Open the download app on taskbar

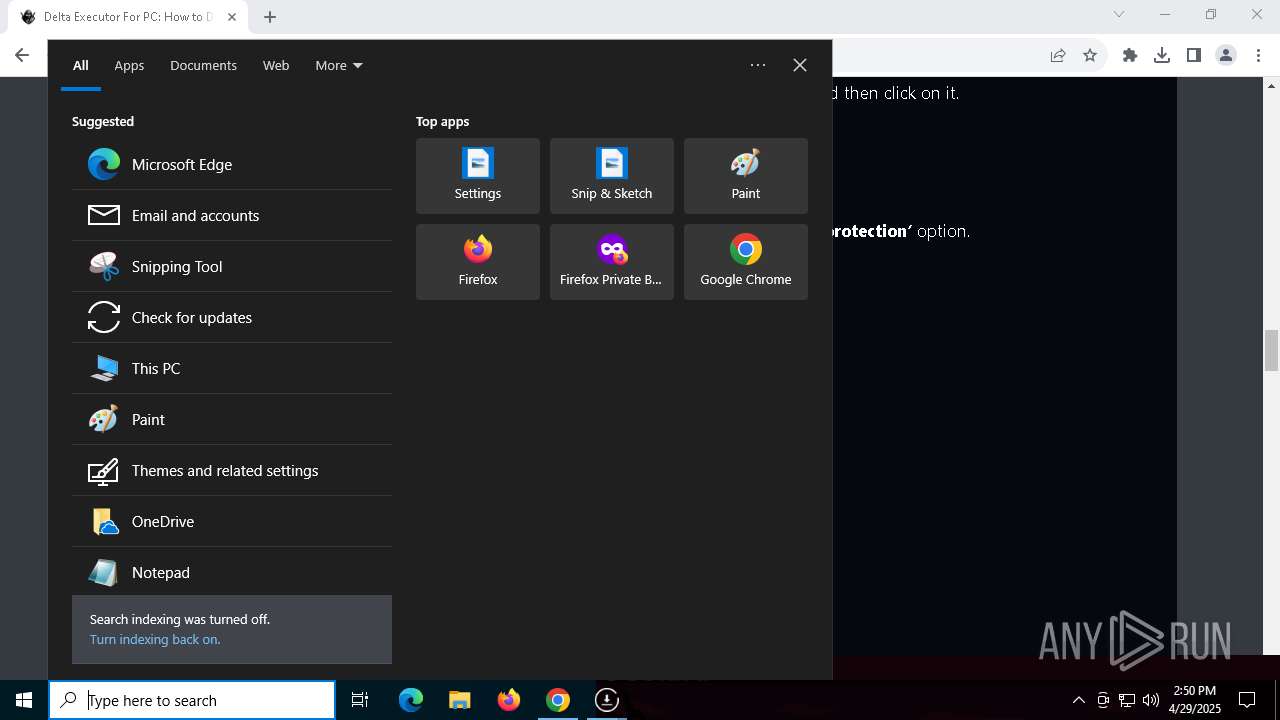pyautogui.click(x=607, y=700)
